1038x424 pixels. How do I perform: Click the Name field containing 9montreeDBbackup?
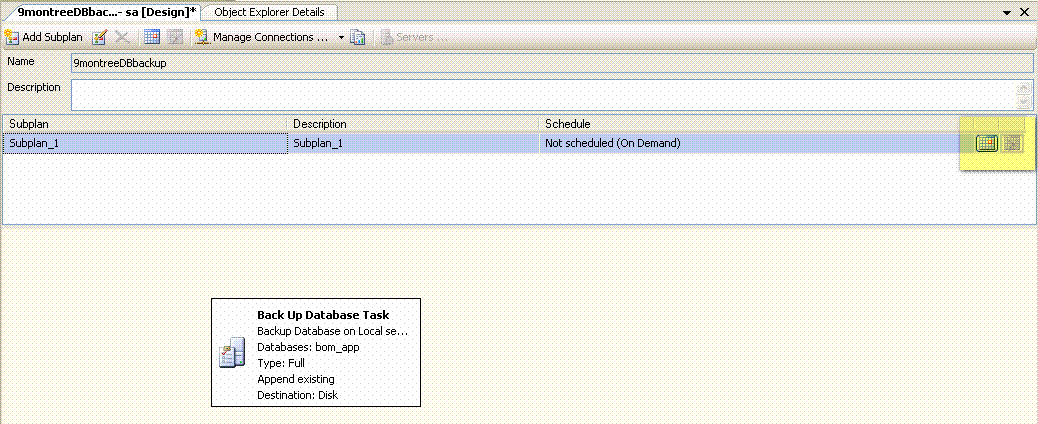[552, 63]
